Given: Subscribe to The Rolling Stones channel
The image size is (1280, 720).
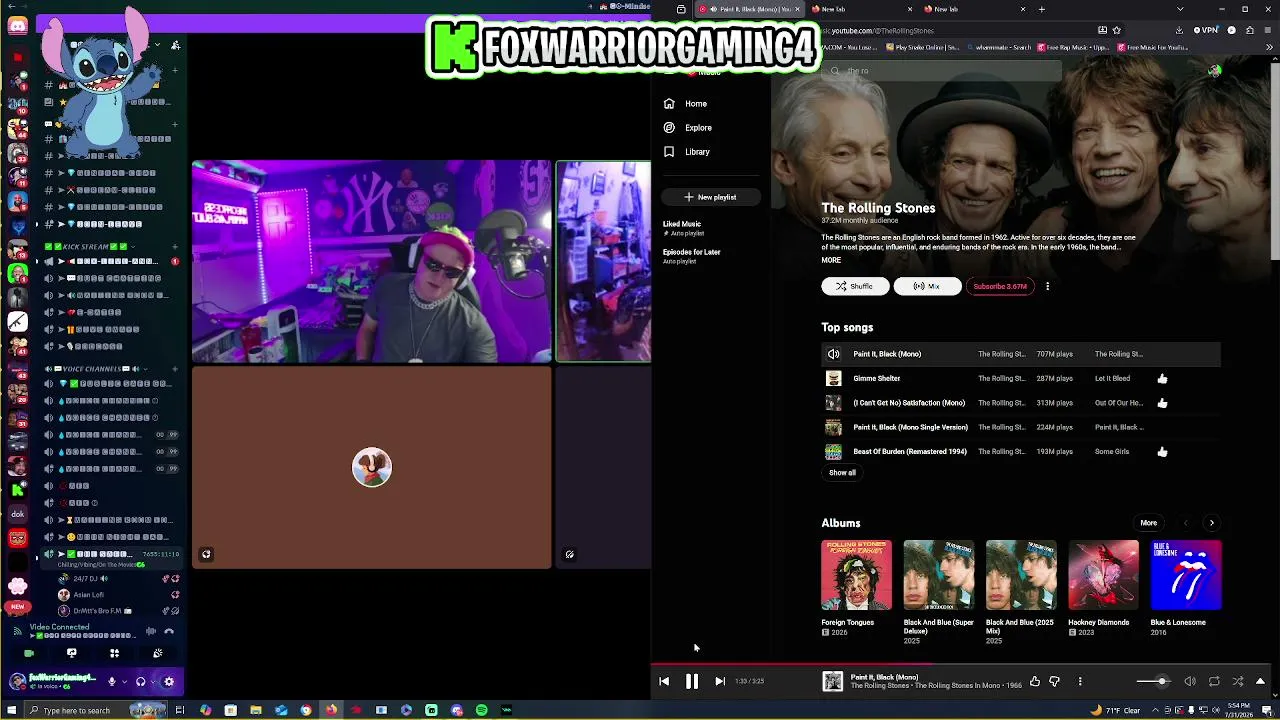Looking at the screenshot, I should [1000, 286].
